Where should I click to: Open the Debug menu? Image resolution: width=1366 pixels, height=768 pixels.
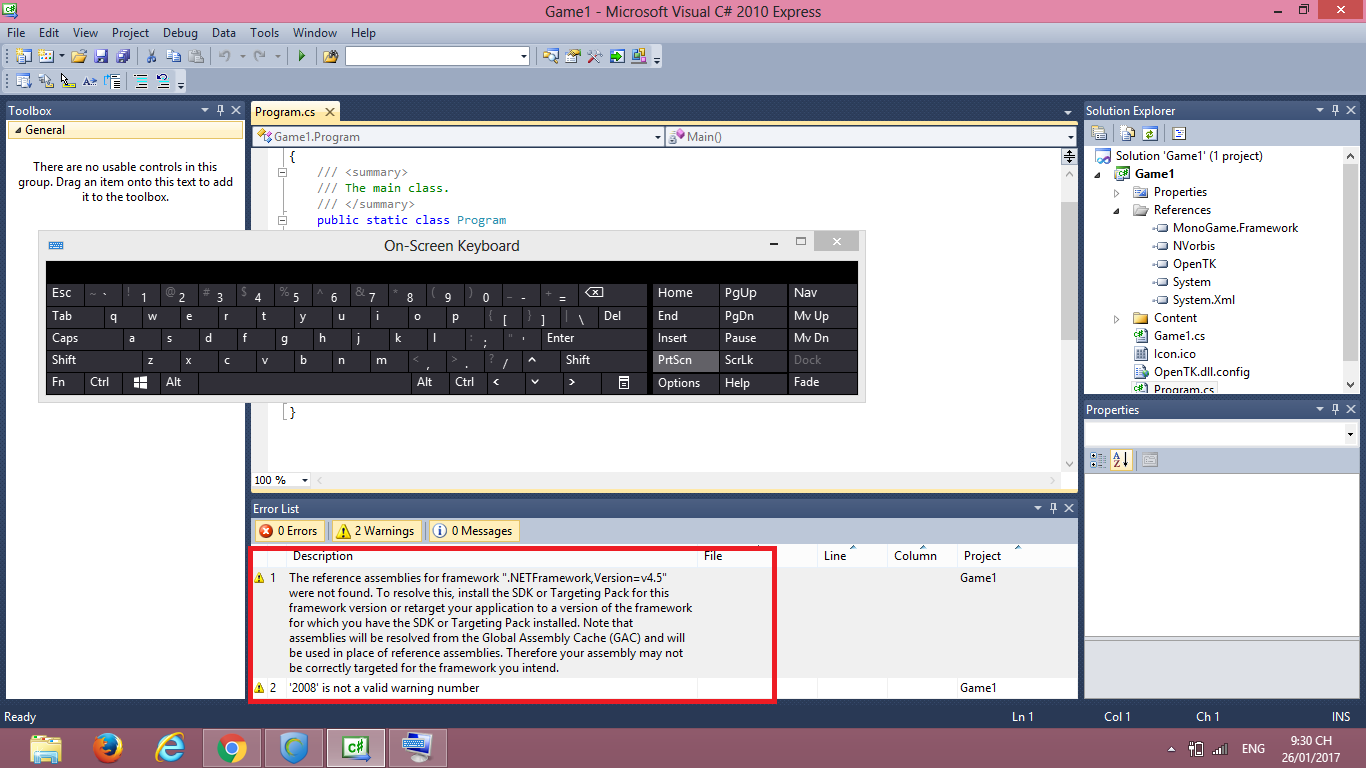pyautogui.click(x=180, y=33)
